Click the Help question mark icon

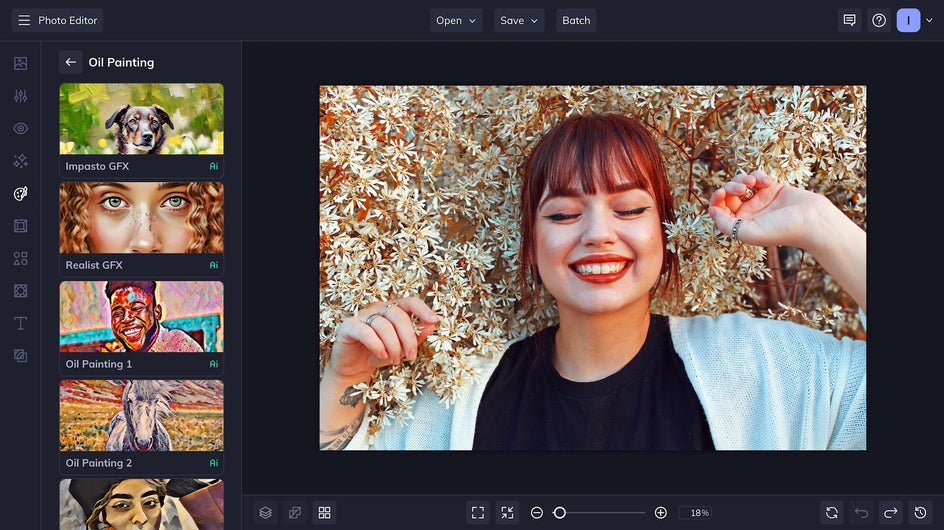pyautogui.click(x=879, y=20)
